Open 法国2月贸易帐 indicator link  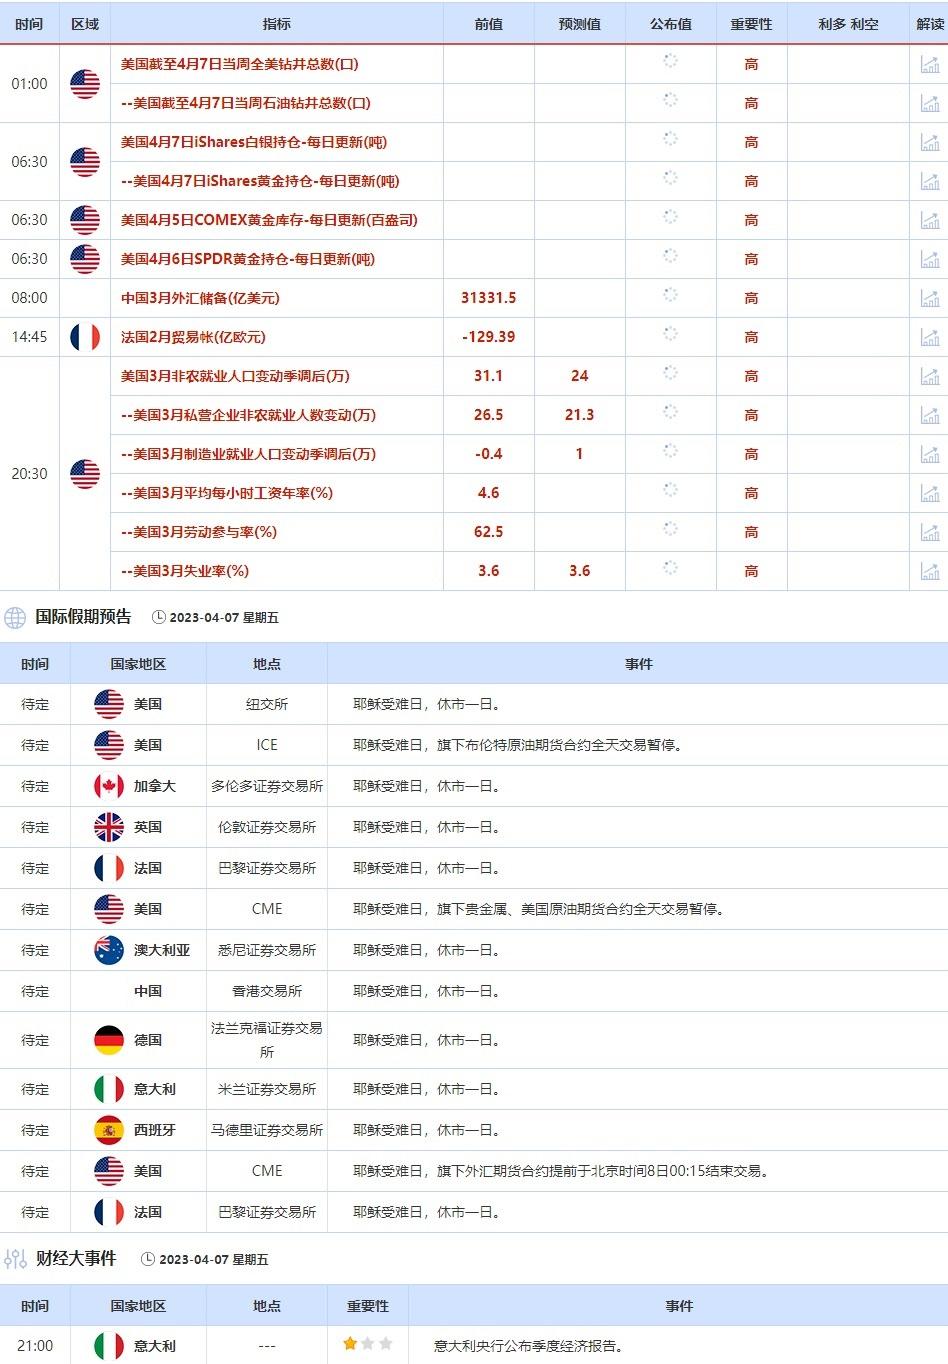(193, 337)
